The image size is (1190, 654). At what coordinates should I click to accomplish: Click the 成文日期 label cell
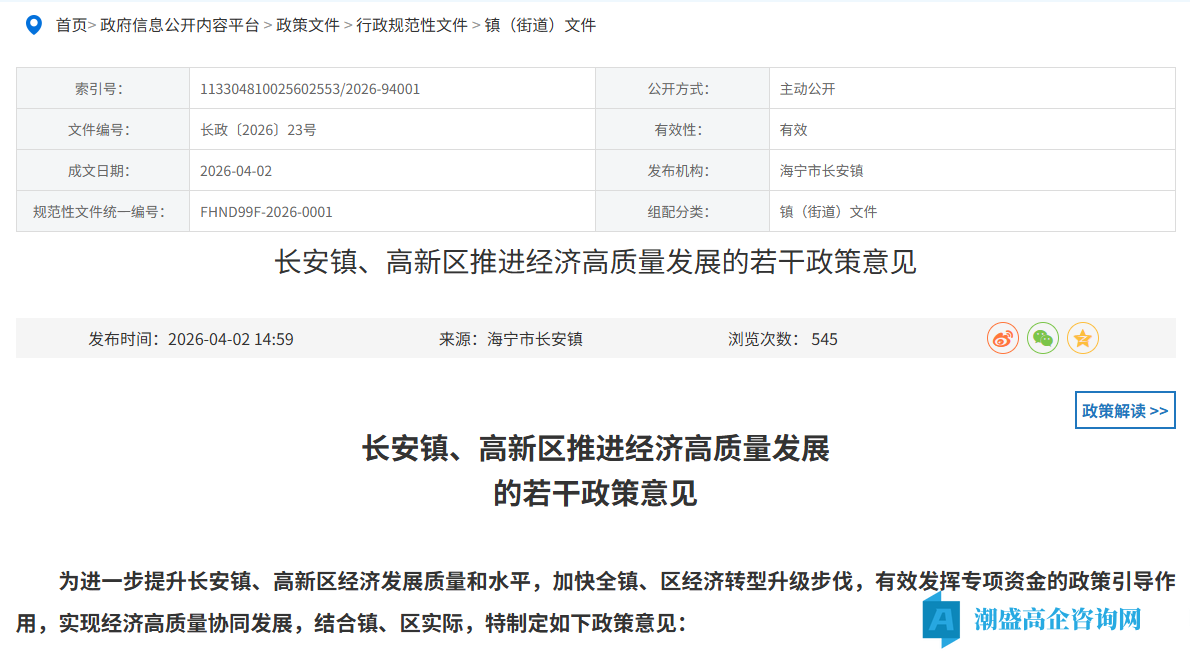click(102, 171)
